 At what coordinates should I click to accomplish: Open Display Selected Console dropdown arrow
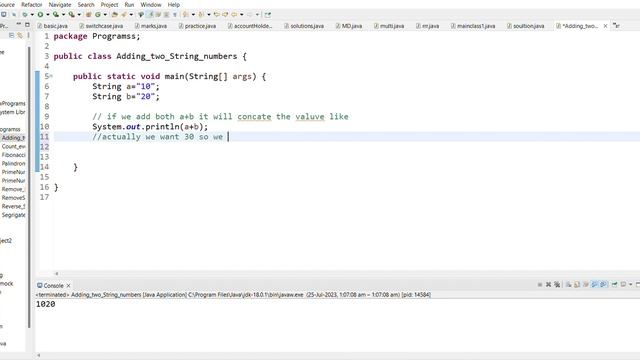[x=631, y=284]
